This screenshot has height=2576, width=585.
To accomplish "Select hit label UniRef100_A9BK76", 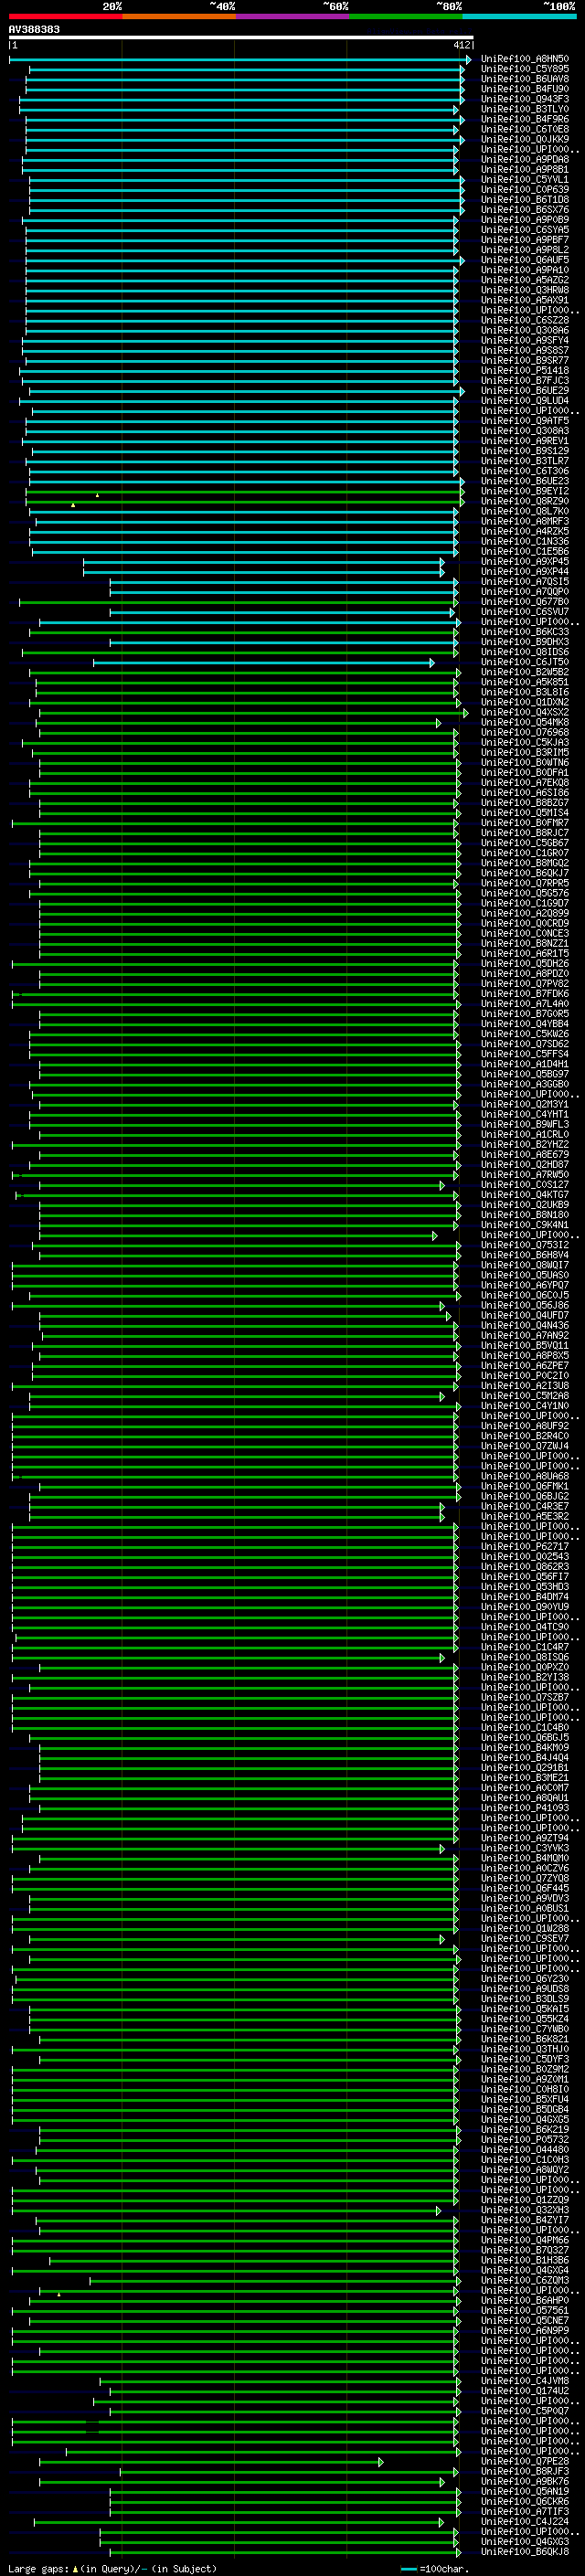I will pyautogui.click(x=525, y=2481).
